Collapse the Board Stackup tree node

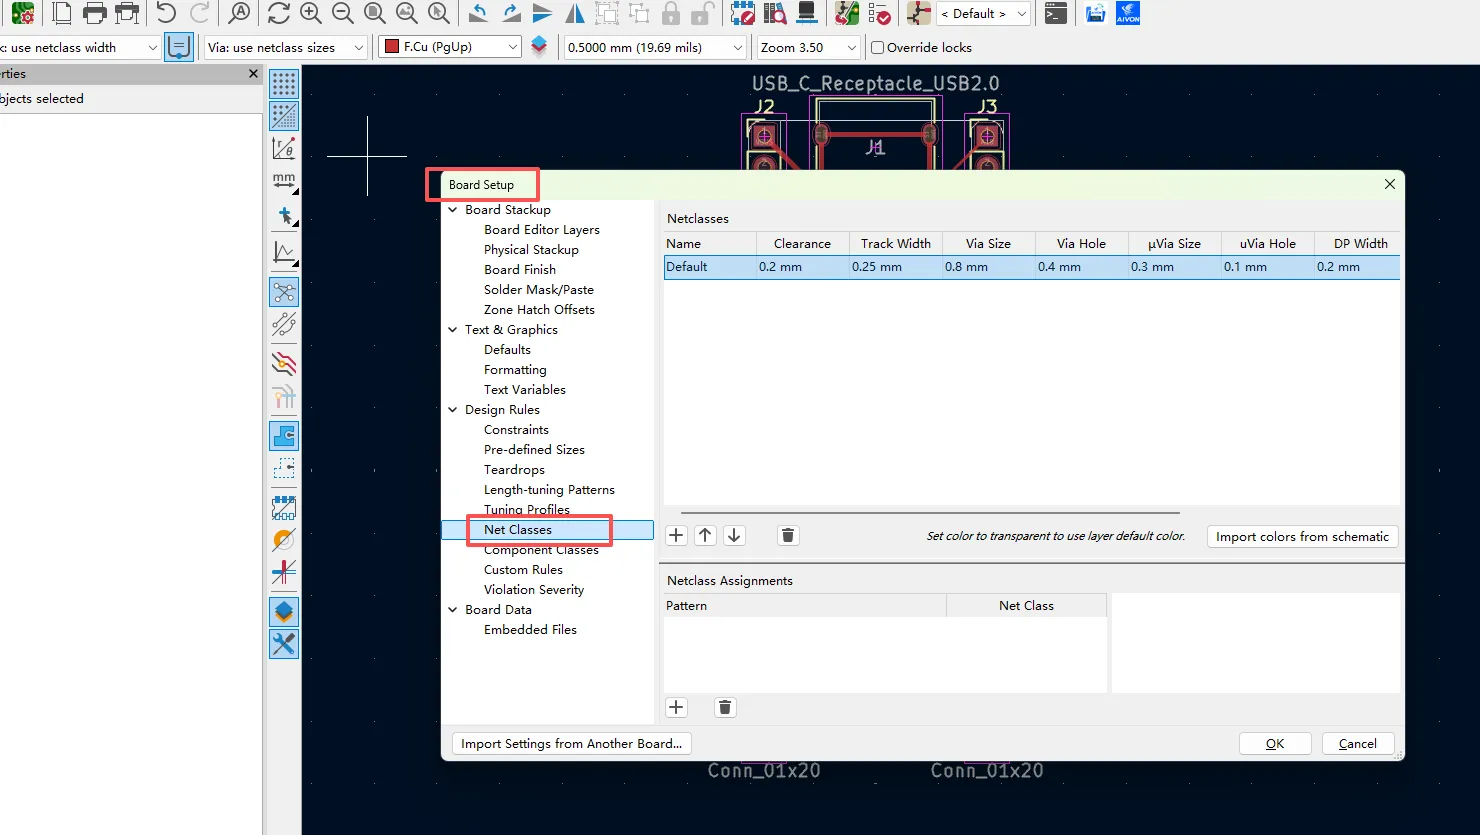pyautogui.click(x=453, y=210)
